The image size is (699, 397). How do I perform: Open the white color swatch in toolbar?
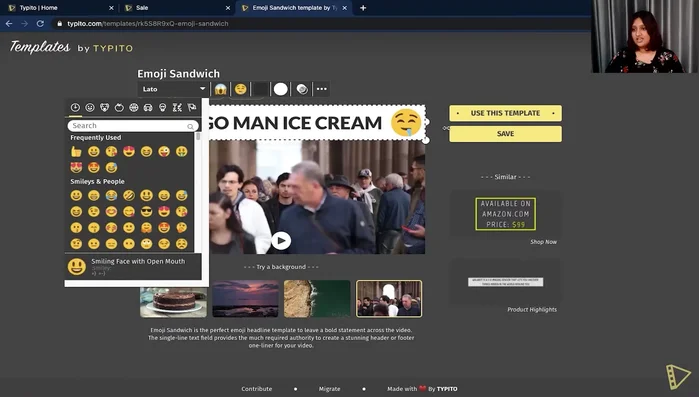tap(280, 89)
